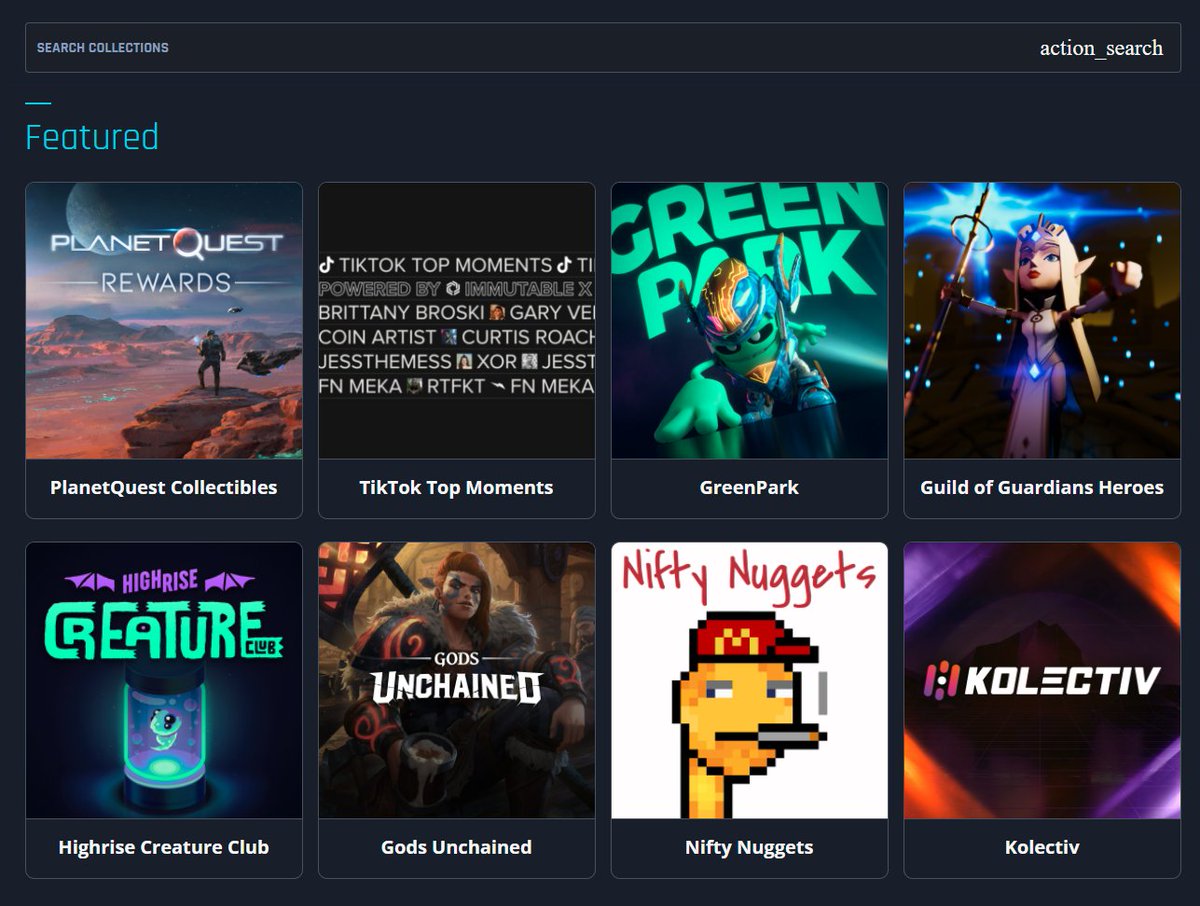This screenshot has width=1200, height=906.
Task: Open the PlanetQuest Rewards thumbnail image
Action: click(x=164, y=320)
